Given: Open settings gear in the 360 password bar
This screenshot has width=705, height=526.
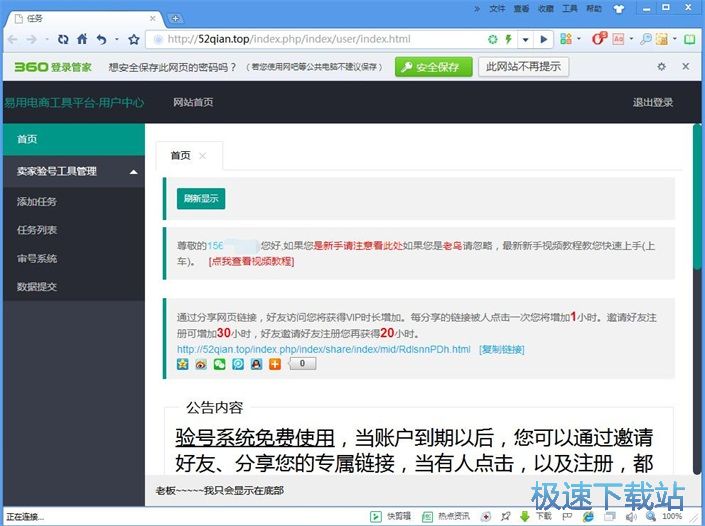Looking at the screenshot, I should tap(661, 67).
